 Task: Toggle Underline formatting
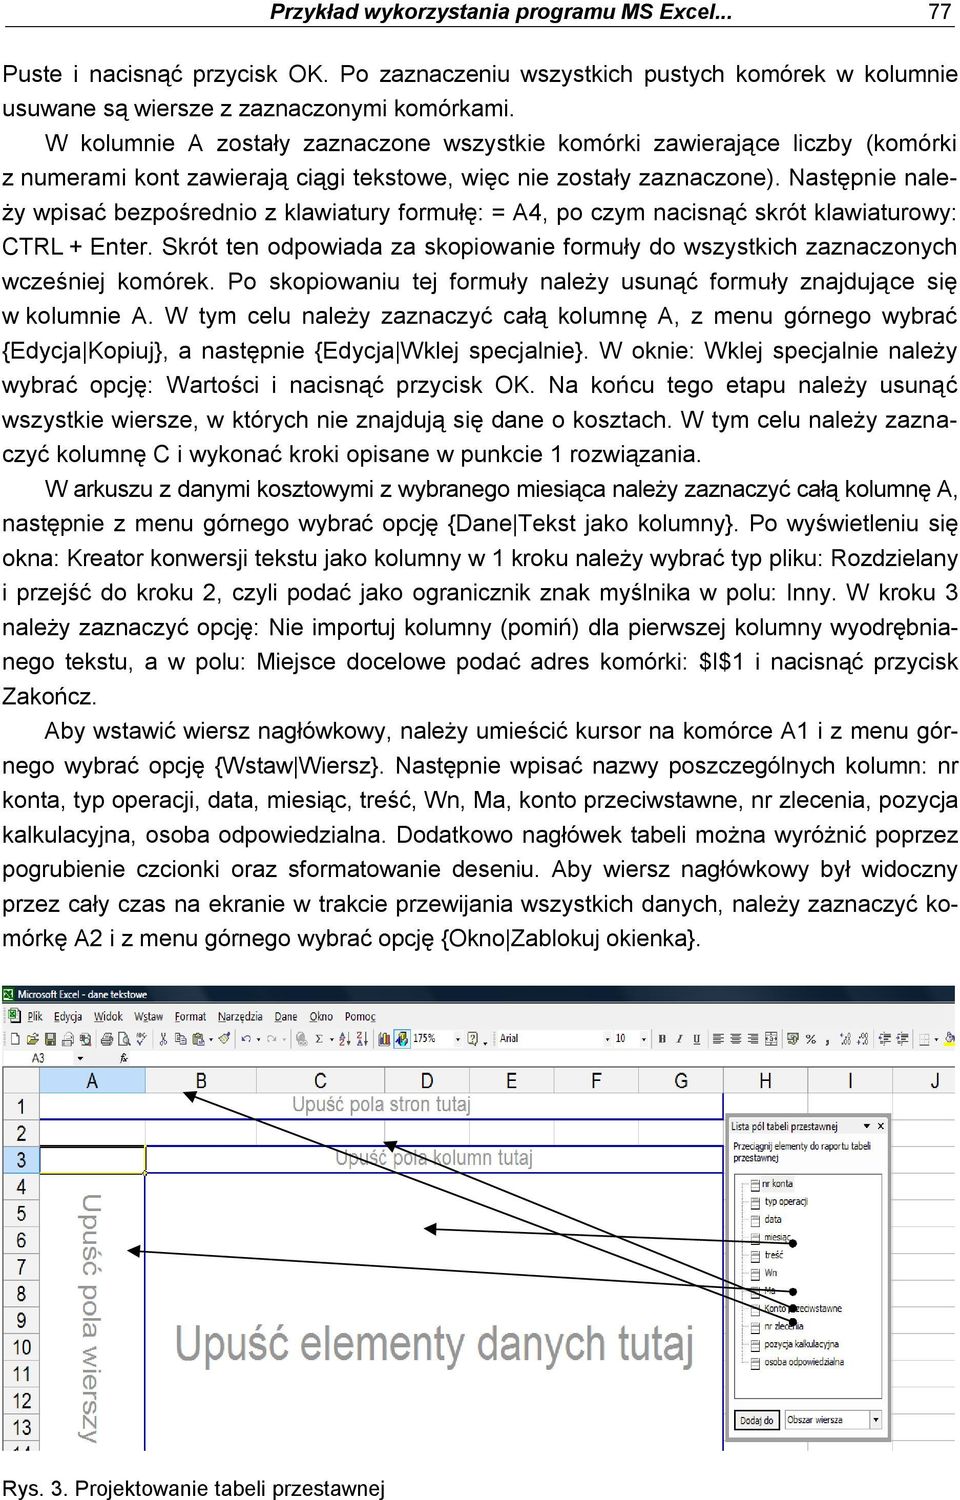696,1038
